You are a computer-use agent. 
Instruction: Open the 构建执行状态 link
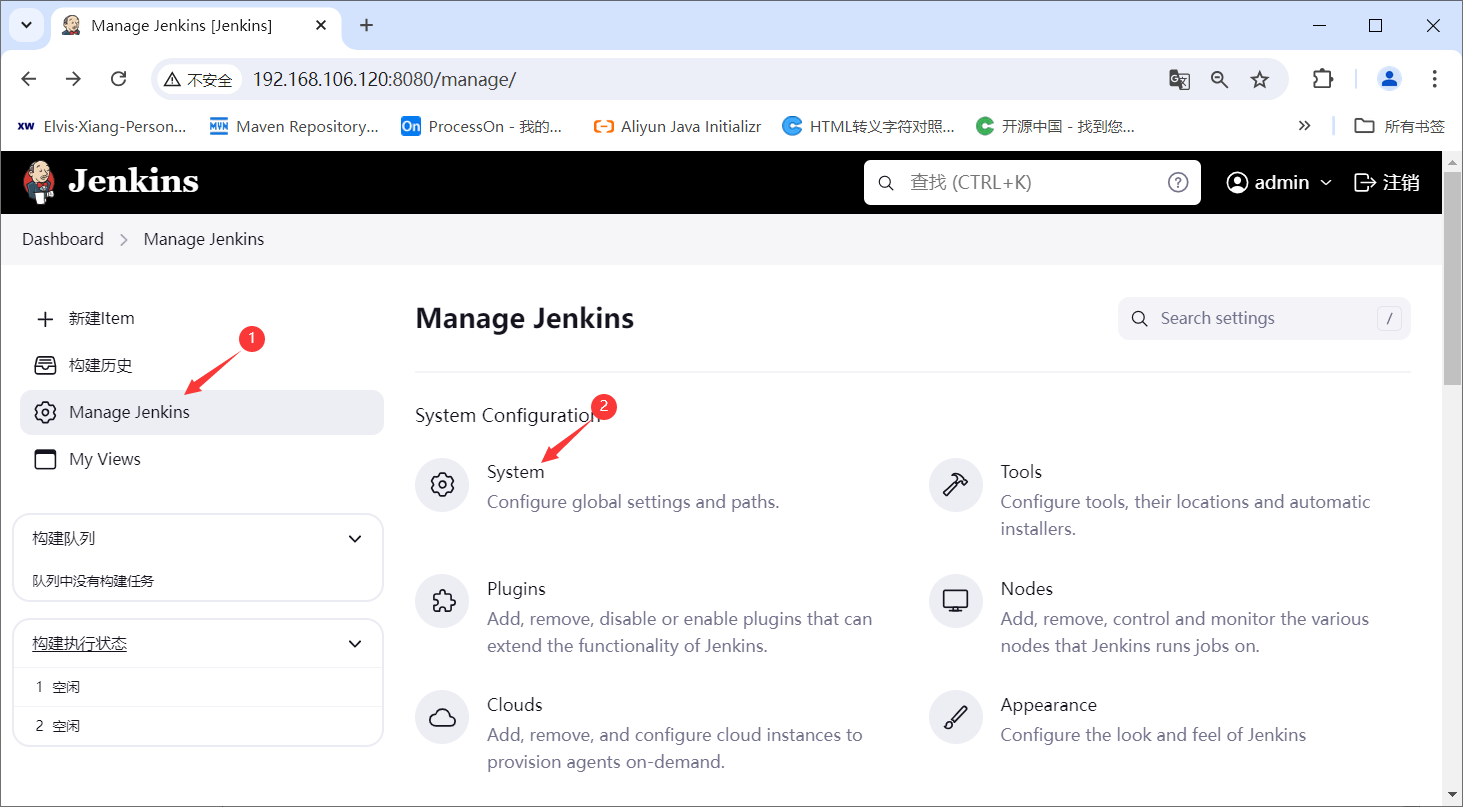(79, 644)
